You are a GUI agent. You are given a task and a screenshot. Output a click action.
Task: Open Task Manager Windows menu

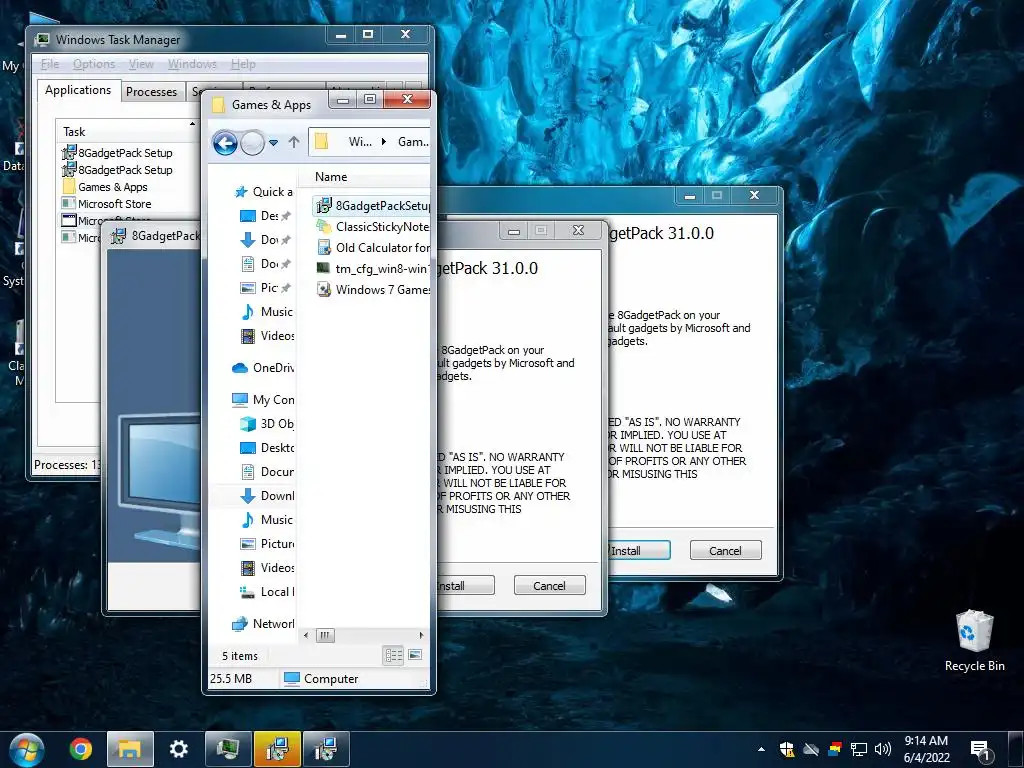coord(192,64)
